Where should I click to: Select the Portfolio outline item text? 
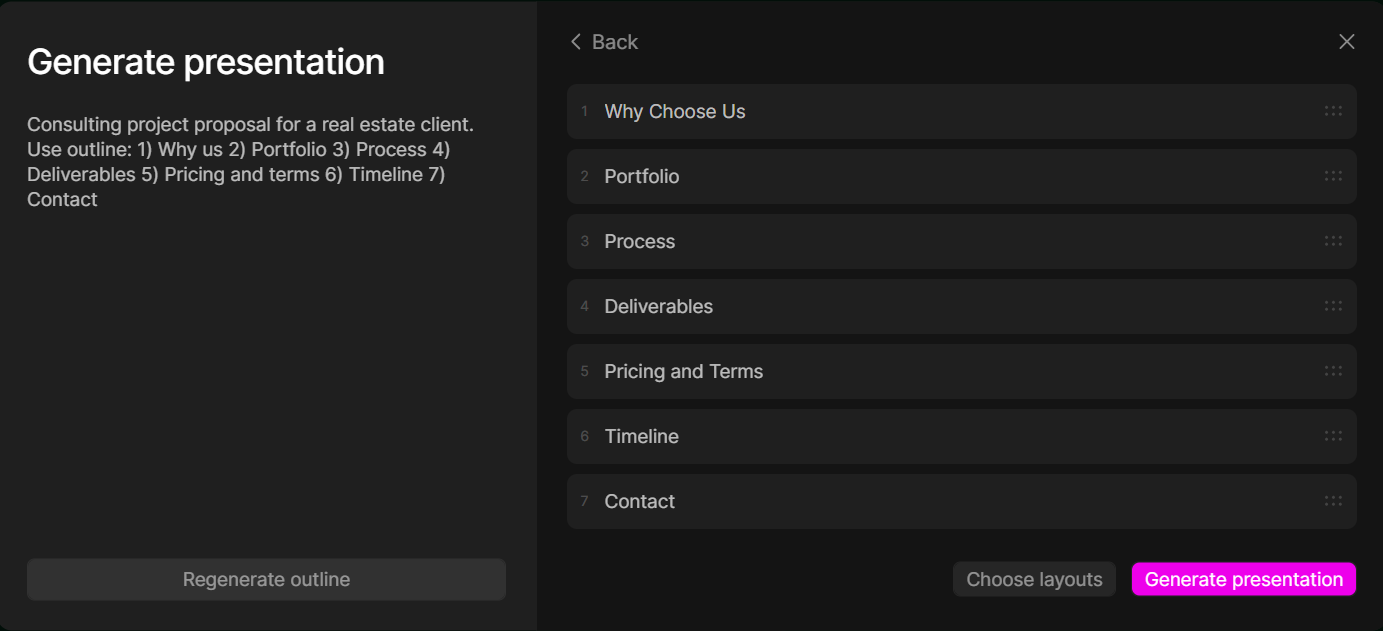(x=642, y=176)
